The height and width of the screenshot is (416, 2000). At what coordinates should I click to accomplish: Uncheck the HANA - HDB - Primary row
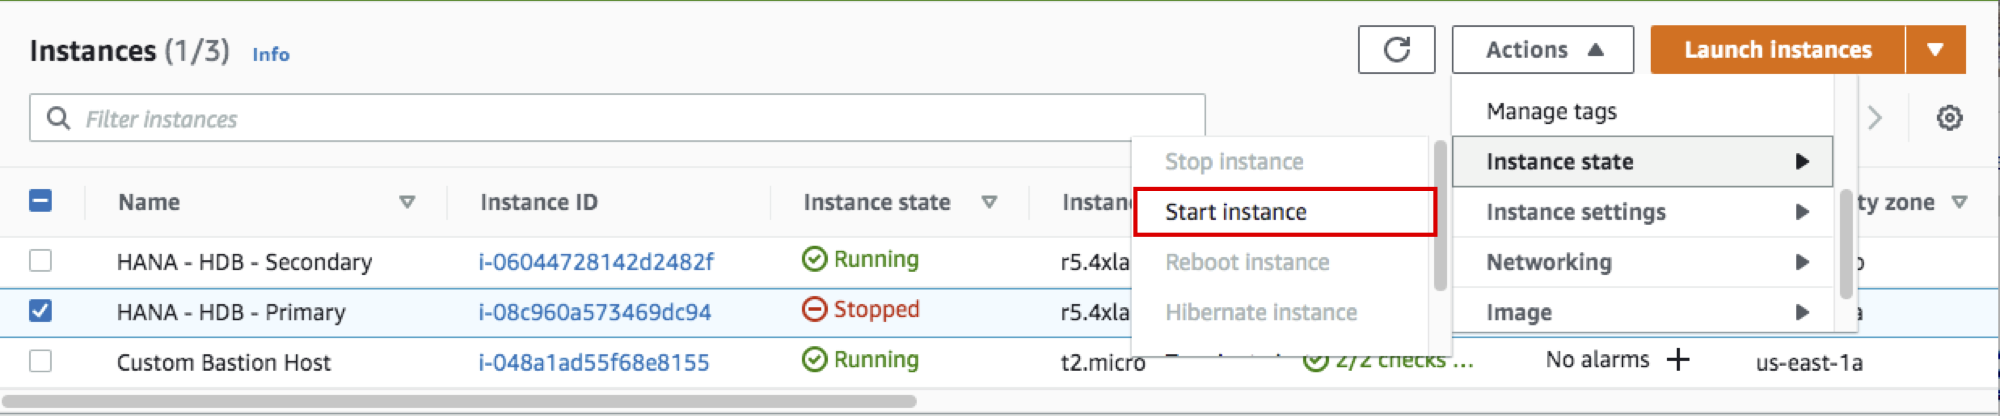coord(41,311)
